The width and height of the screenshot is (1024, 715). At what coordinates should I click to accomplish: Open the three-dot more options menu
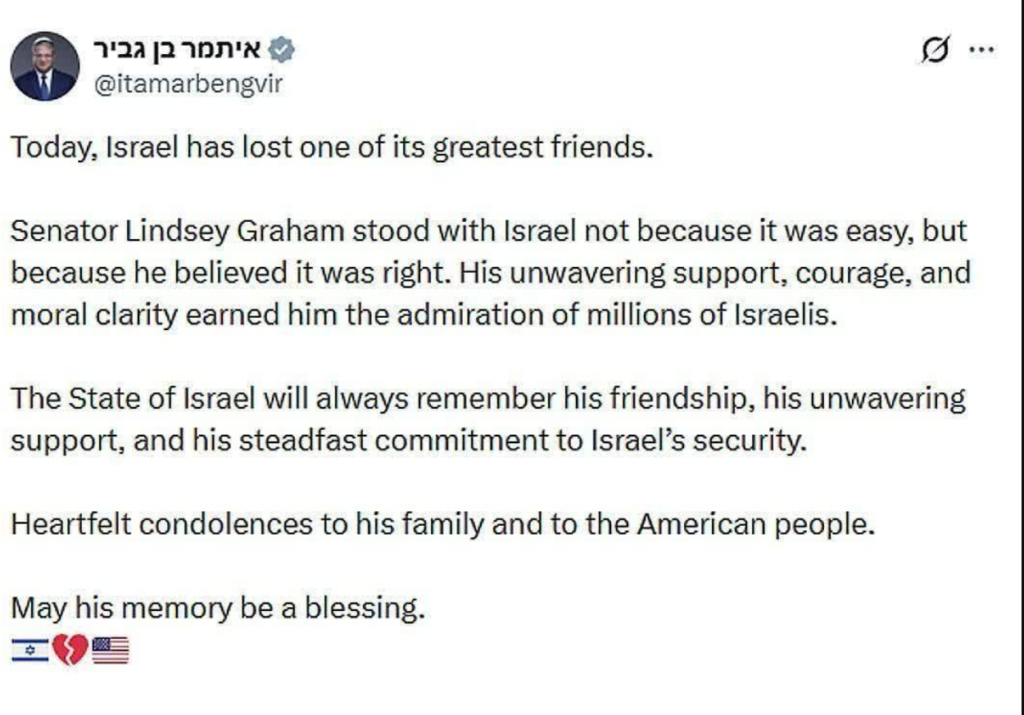[982, 49]
